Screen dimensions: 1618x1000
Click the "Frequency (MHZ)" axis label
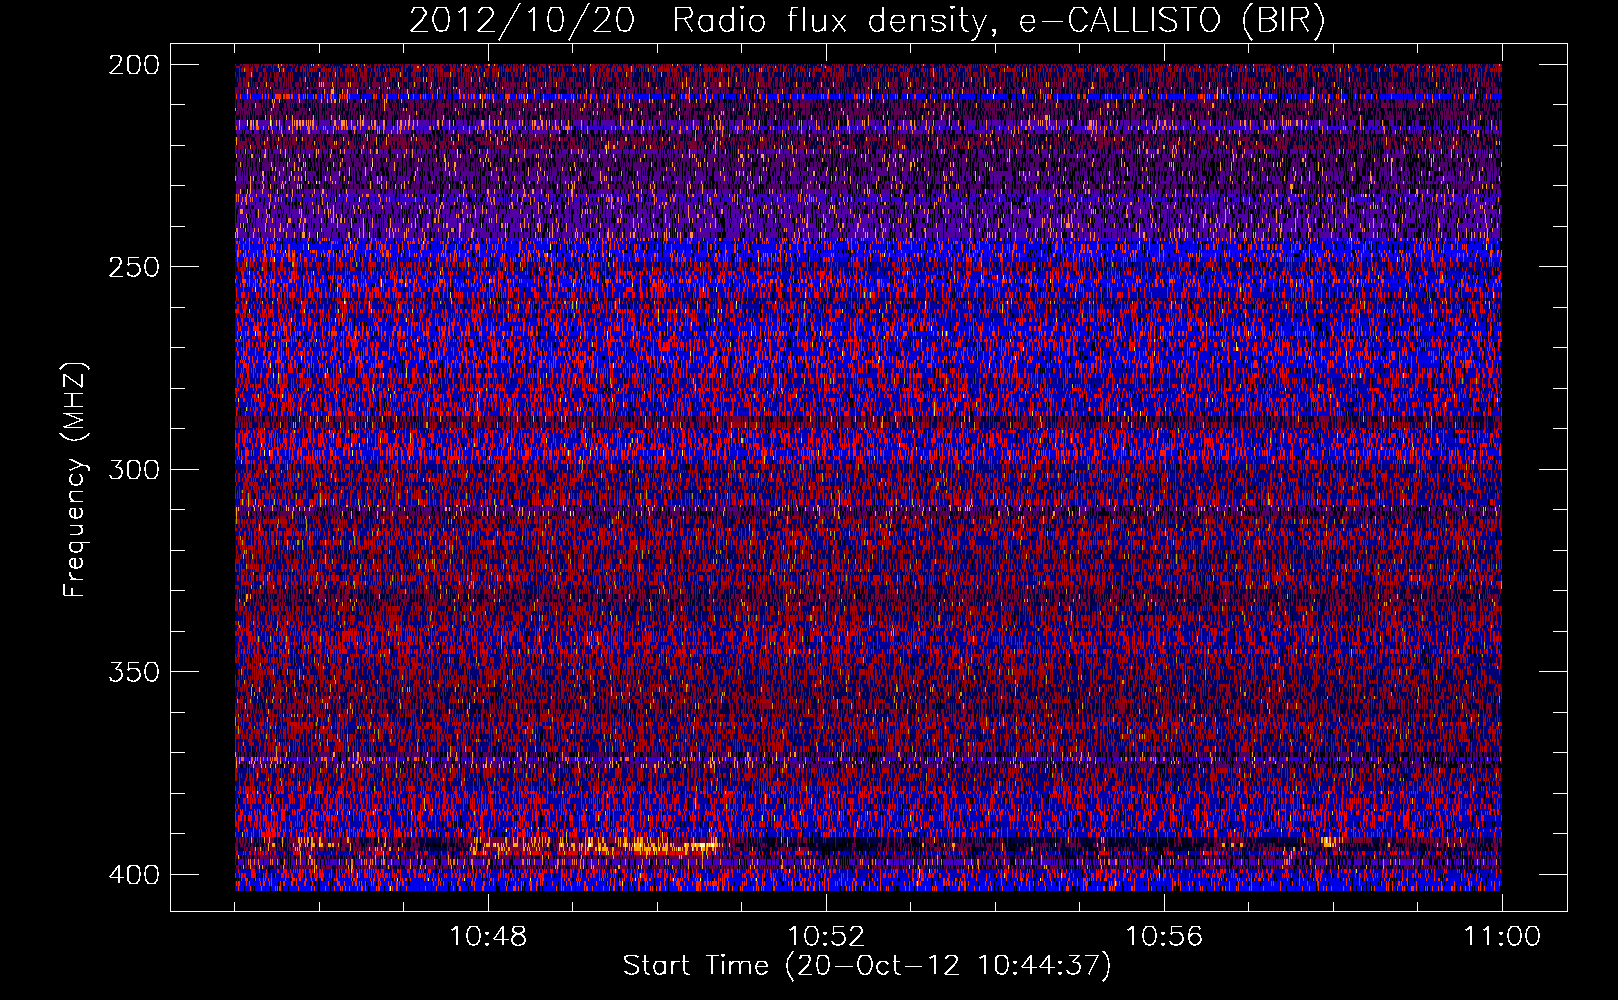pos(75,480)
